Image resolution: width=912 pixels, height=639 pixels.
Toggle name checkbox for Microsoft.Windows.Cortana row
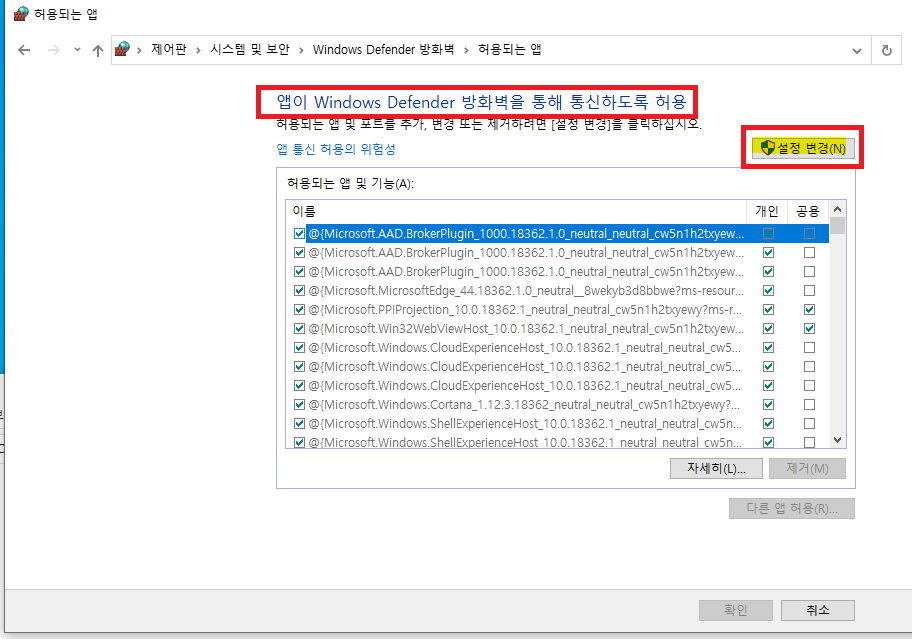pos(300,405)
